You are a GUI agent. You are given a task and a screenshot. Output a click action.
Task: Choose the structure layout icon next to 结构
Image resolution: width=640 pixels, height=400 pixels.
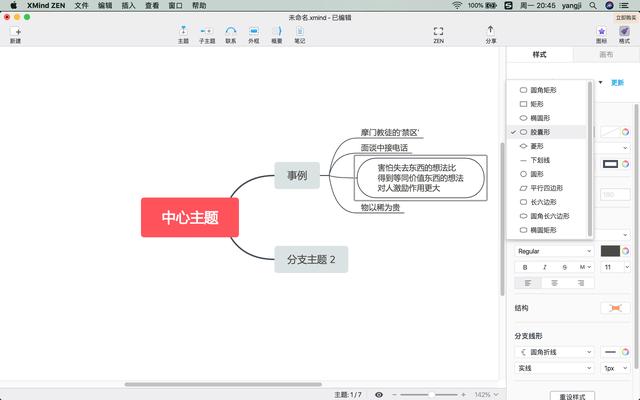615,308
